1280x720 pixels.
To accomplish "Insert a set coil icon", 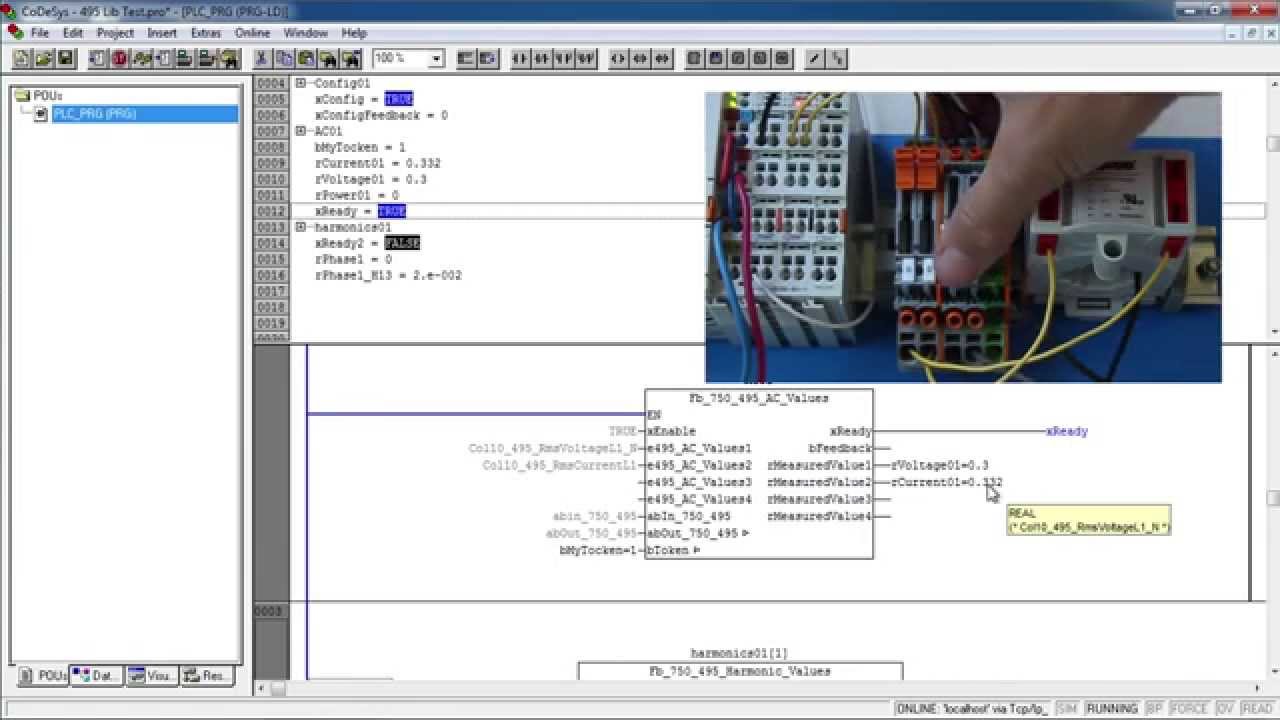I will (640, 59).
